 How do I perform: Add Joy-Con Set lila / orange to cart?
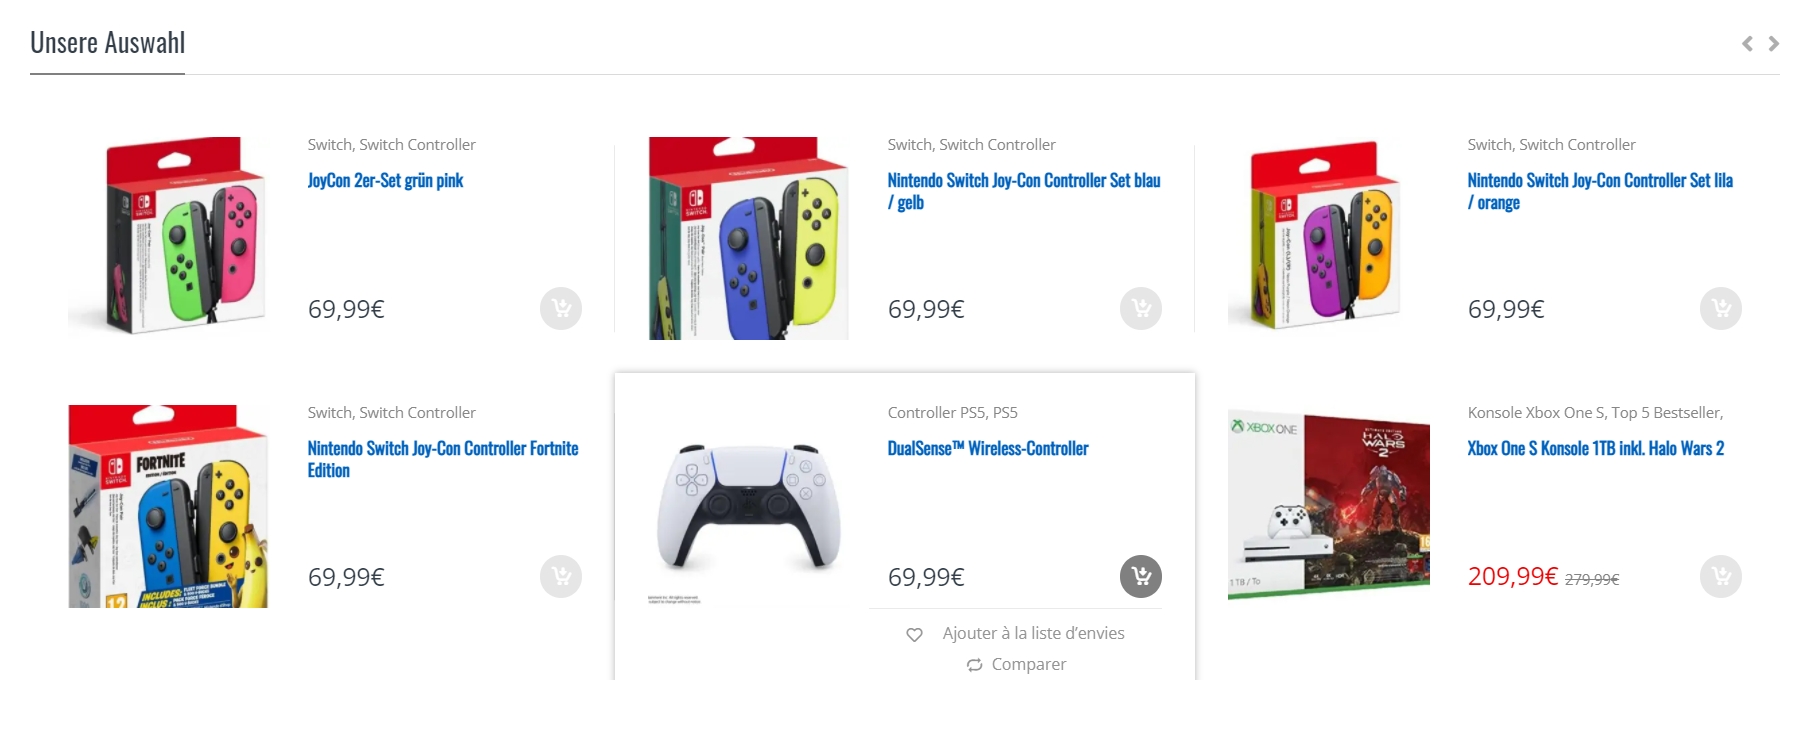(1721, 308)
